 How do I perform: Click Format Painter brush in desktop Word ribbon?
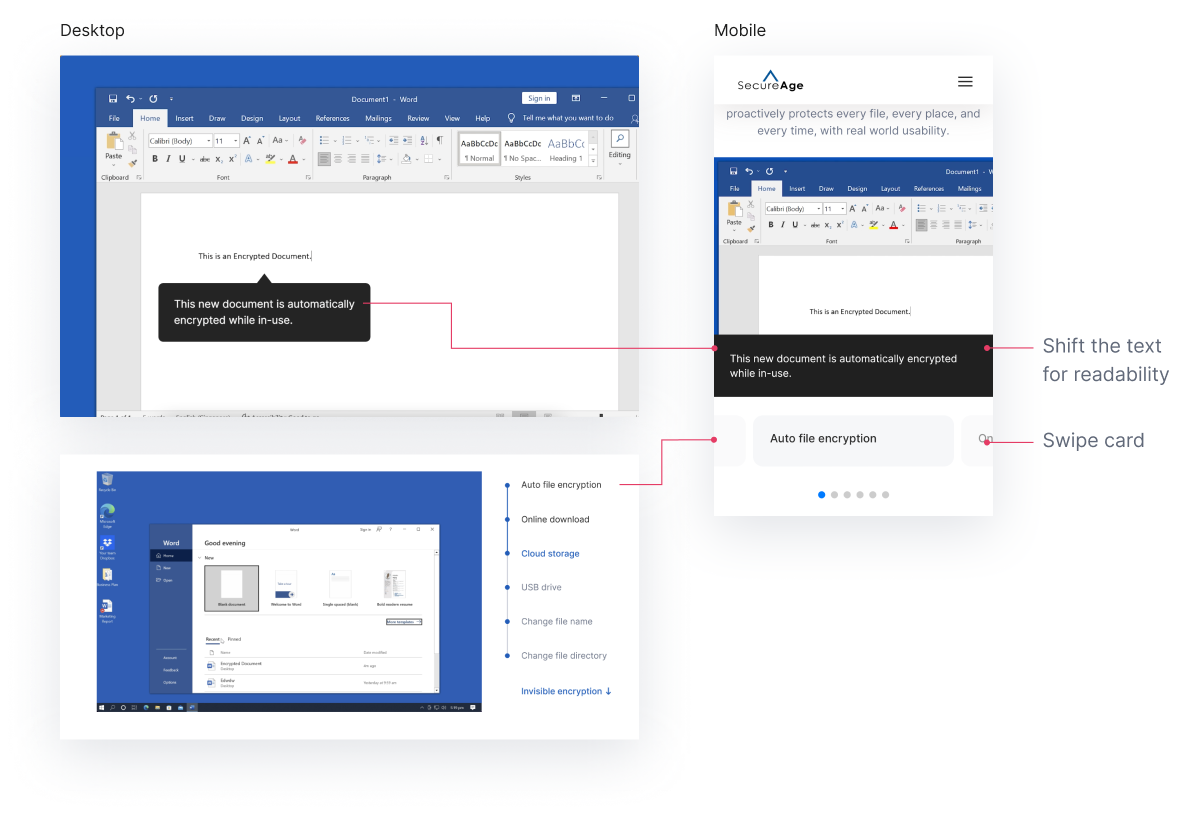(132, 163)
